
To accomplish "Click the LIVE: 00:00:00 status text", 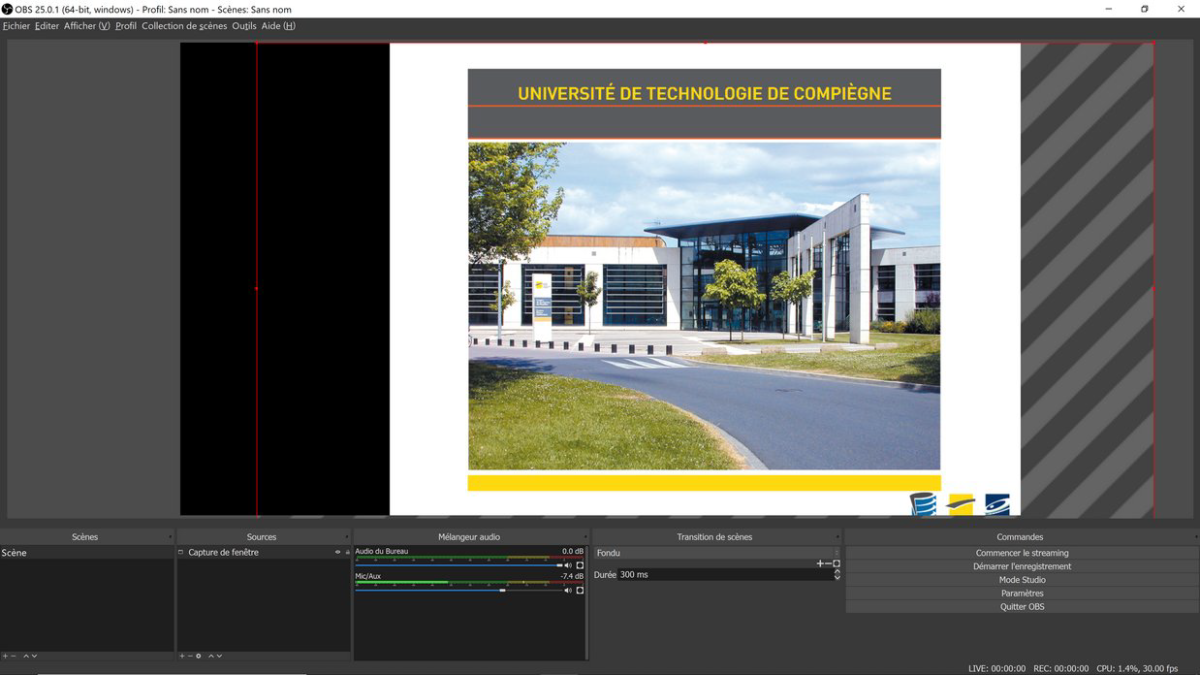I will [997, 668].
